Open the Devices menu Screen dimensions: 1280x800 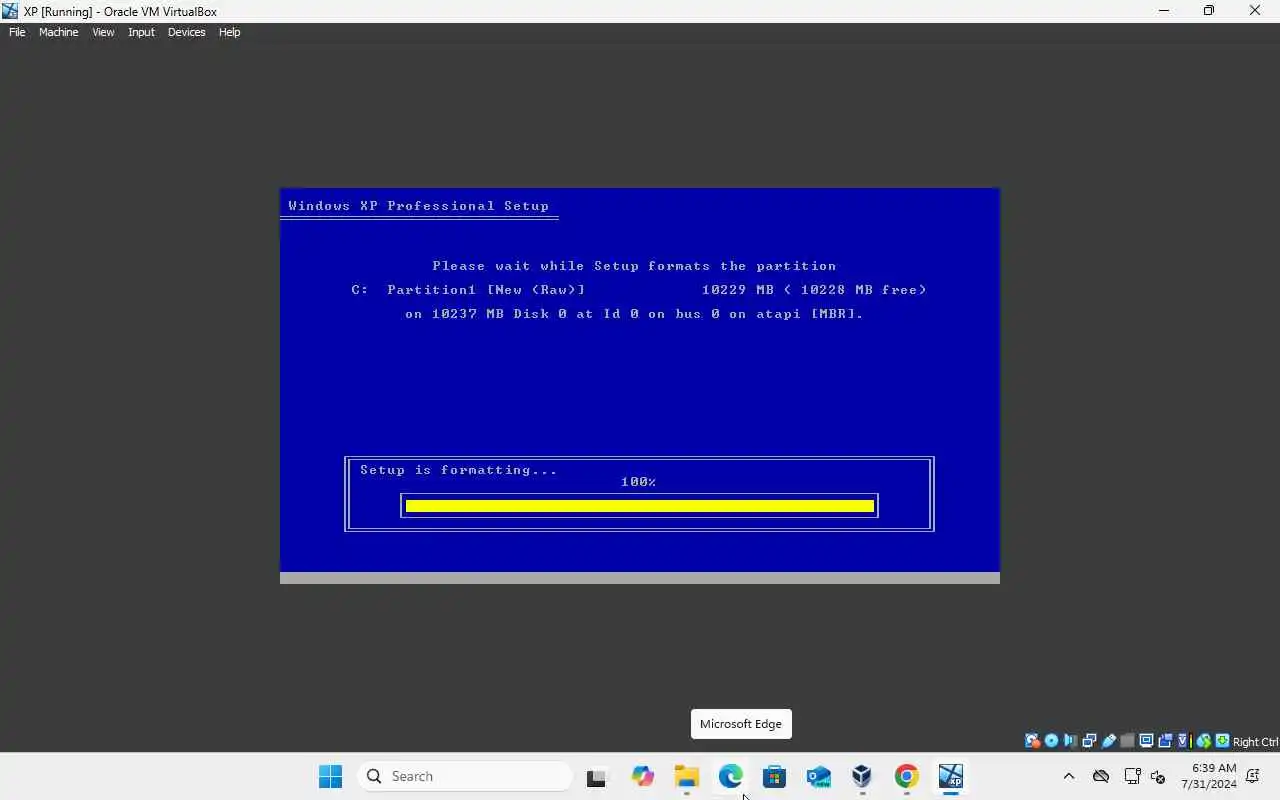[186, 32]
